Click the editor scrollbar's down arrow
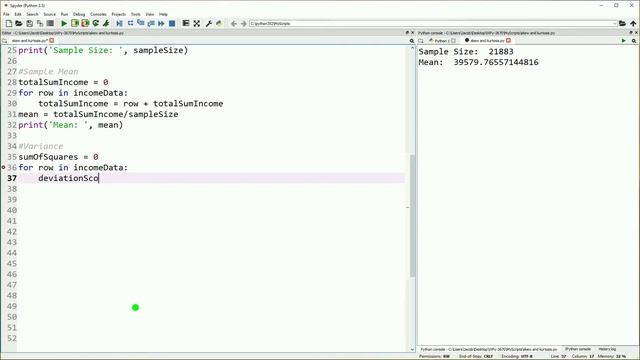This screenshot has height=360, width=640. [412, 349]
